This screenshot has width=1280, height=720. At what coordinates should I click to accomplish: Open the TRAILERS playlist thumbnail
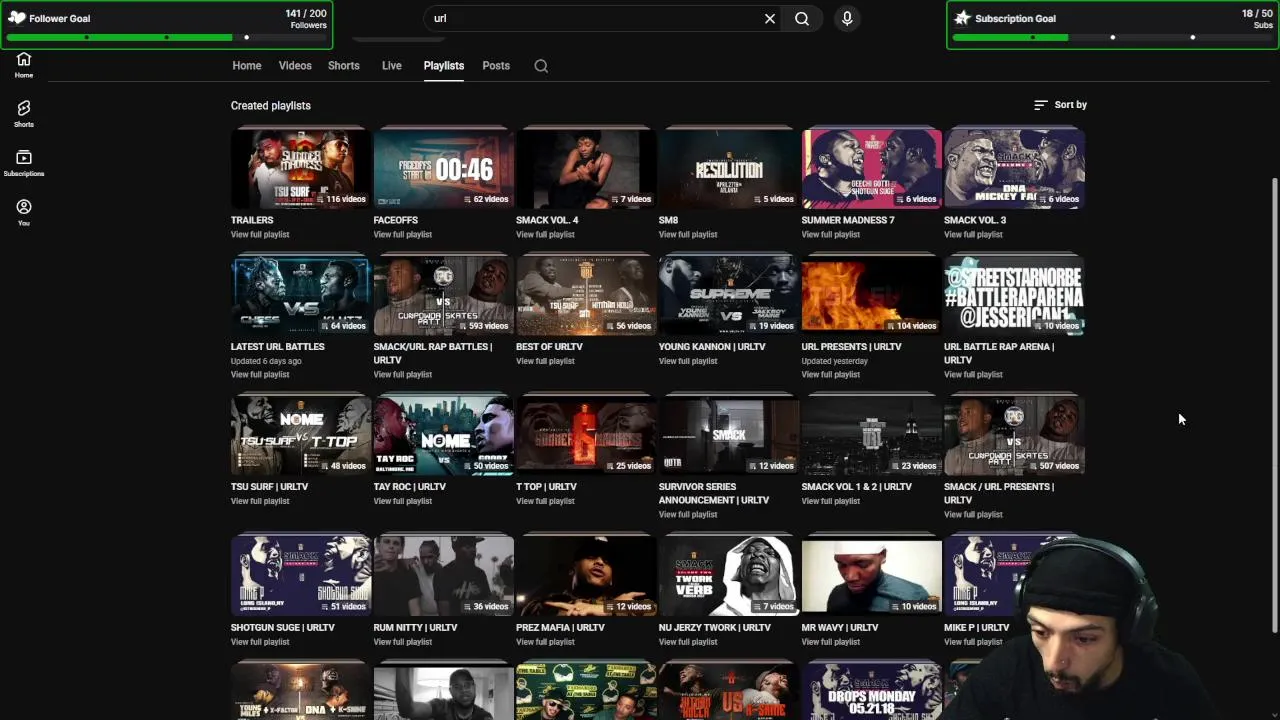tap(301, 168)
